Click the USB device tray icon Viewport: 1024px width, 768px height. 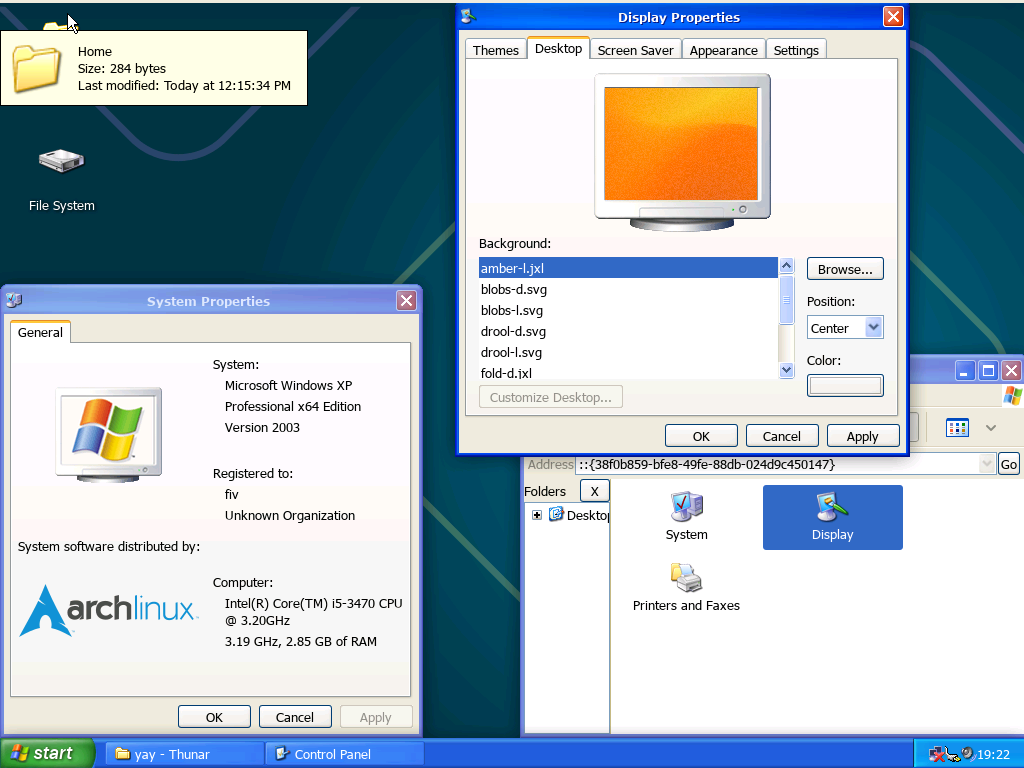(x=953, y=755)
